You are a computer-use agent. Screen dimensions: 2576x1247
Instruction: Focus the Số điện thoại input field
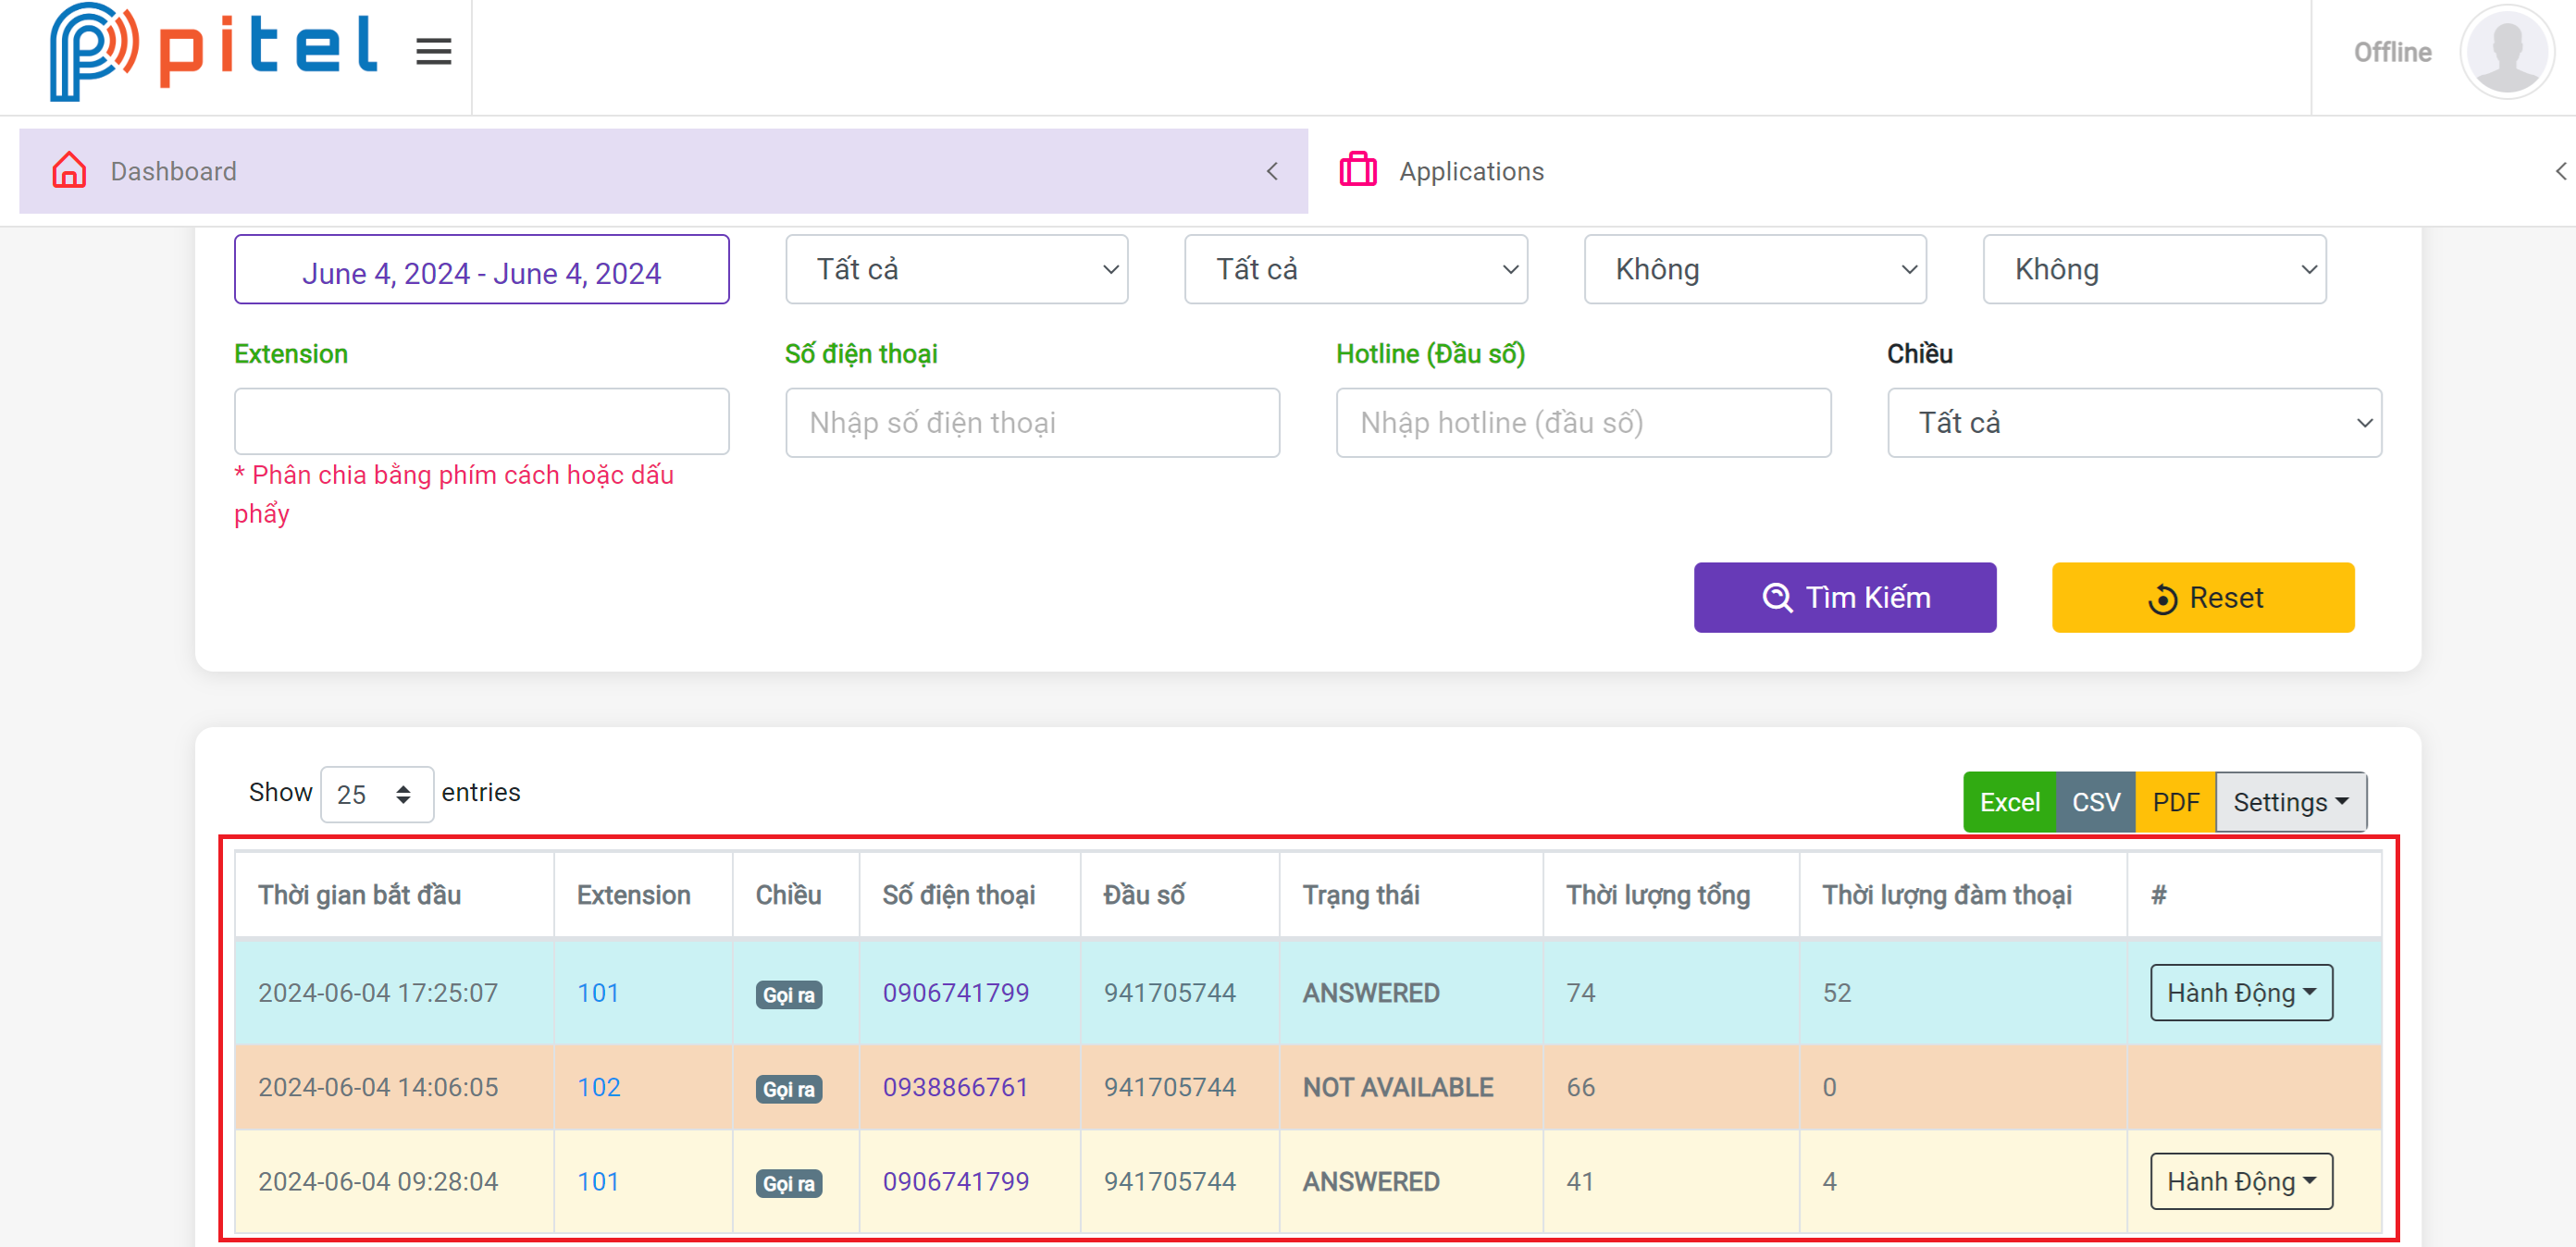point(1032,423)
